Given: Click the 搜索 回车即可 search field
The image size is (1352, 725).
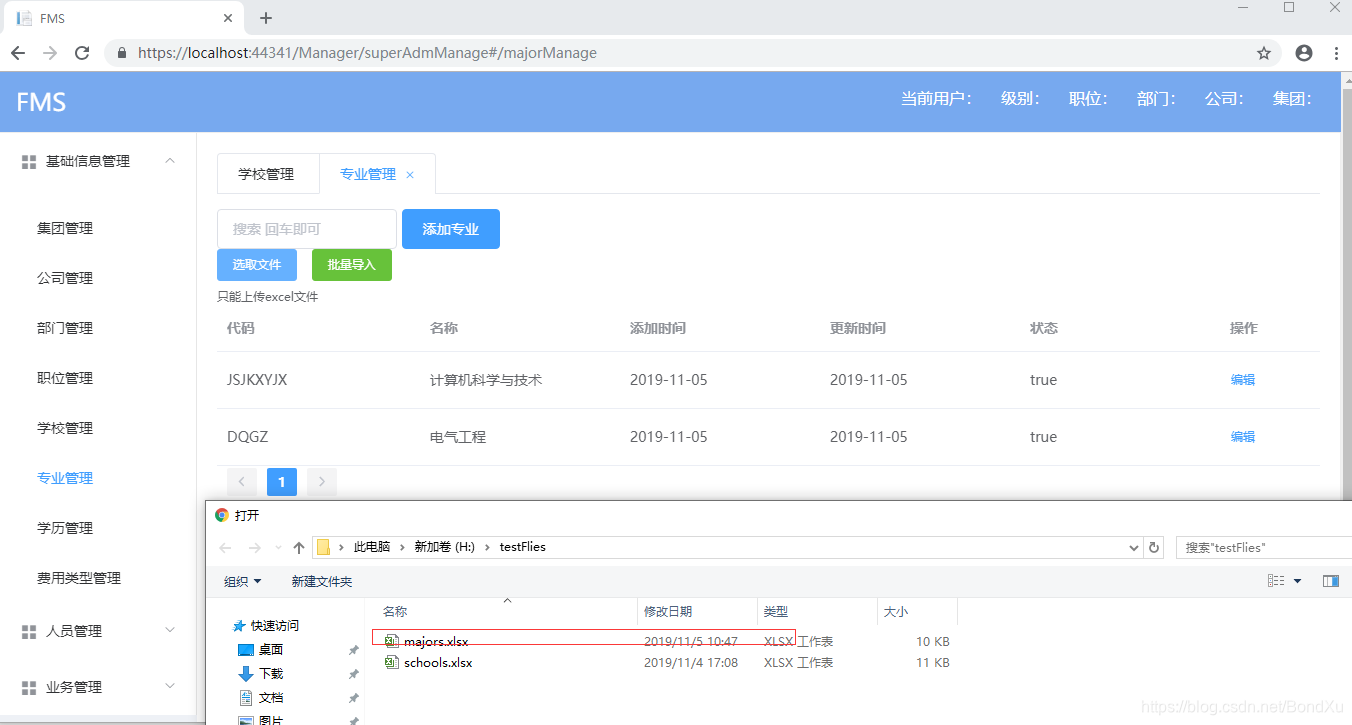Looking at the screenshot, I should point(306,228).
